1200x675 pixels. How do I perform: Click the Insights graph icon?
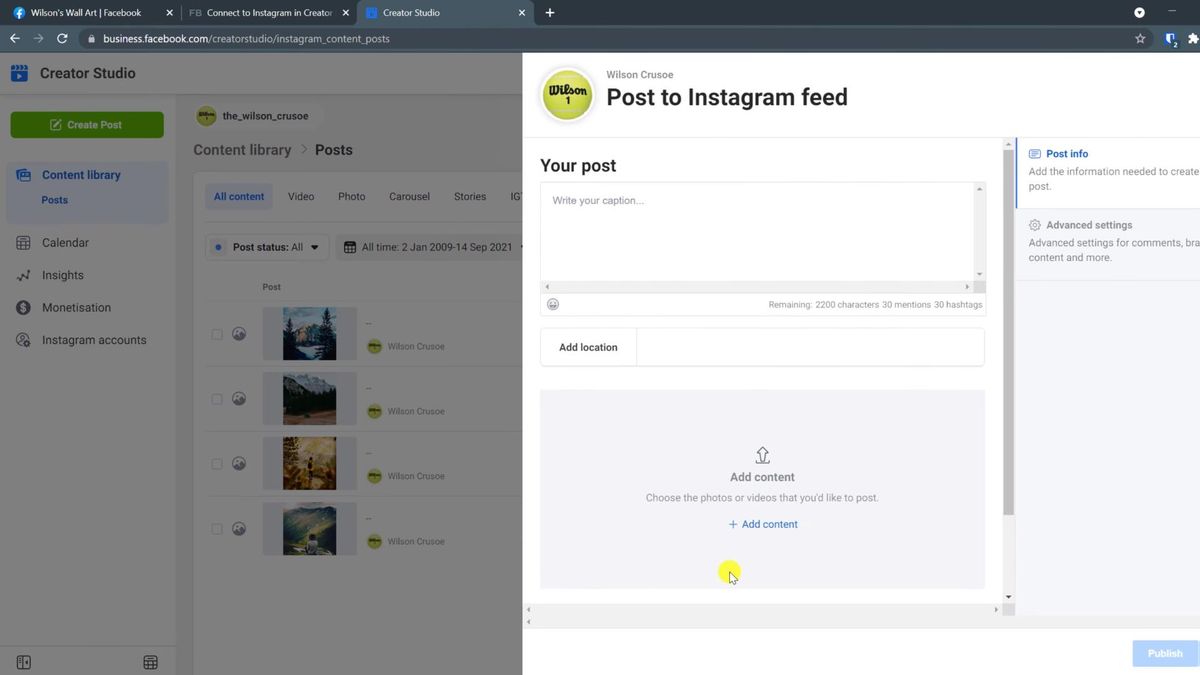coord(23,275)
